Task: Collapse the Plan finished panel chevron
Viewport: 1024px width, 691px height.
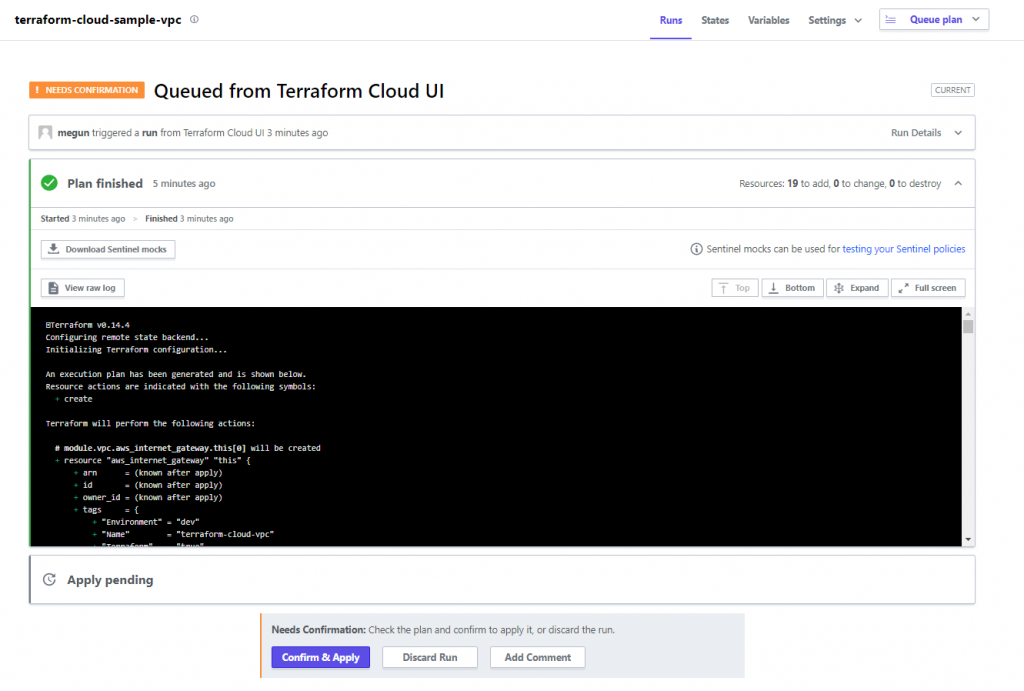Action: (x=958, y=184)
